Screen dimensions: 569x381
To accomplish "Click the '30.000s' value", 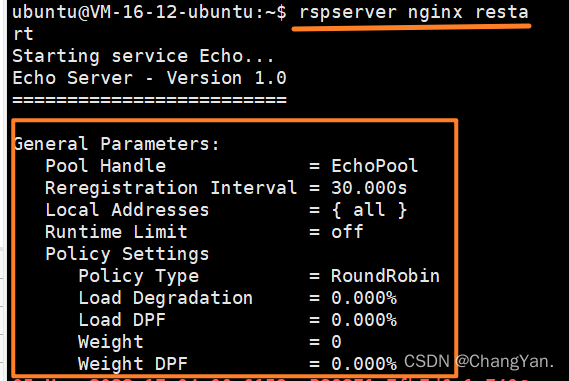I will [369, 188].
